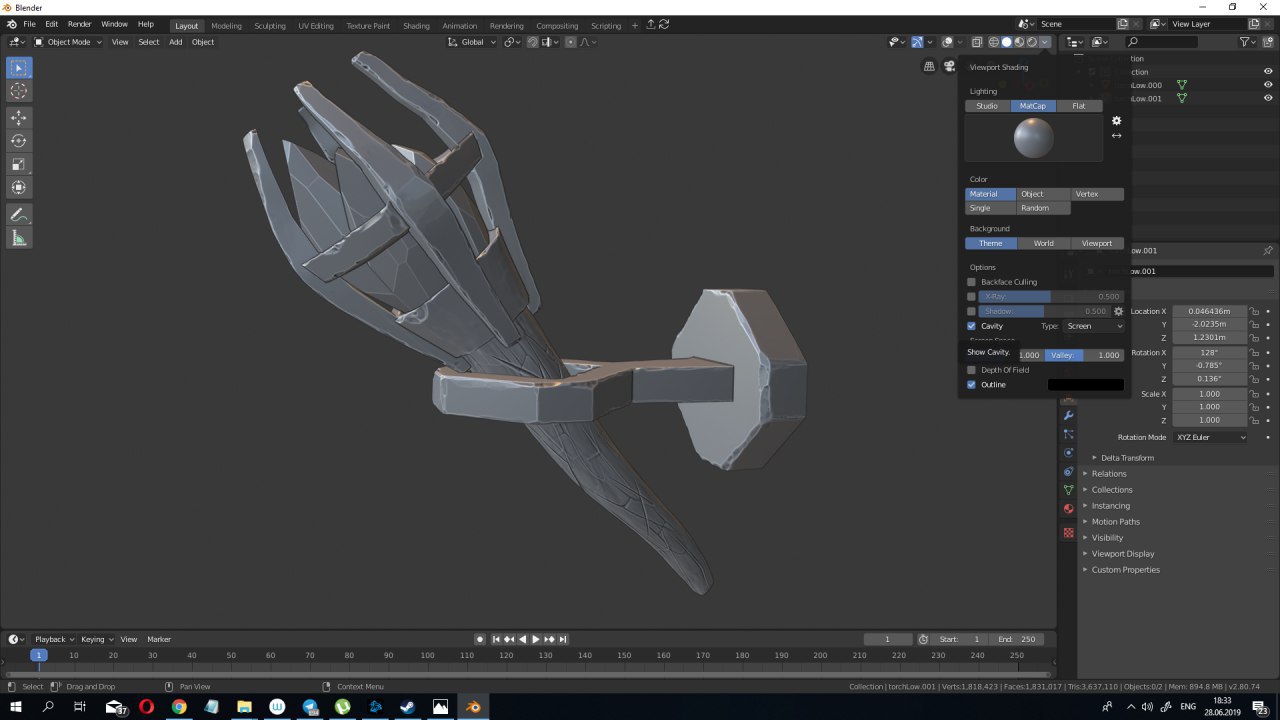Open the Texture properties tab icon
The width and height of the screenshot is (1280, 720).
tap(1068, 533)
